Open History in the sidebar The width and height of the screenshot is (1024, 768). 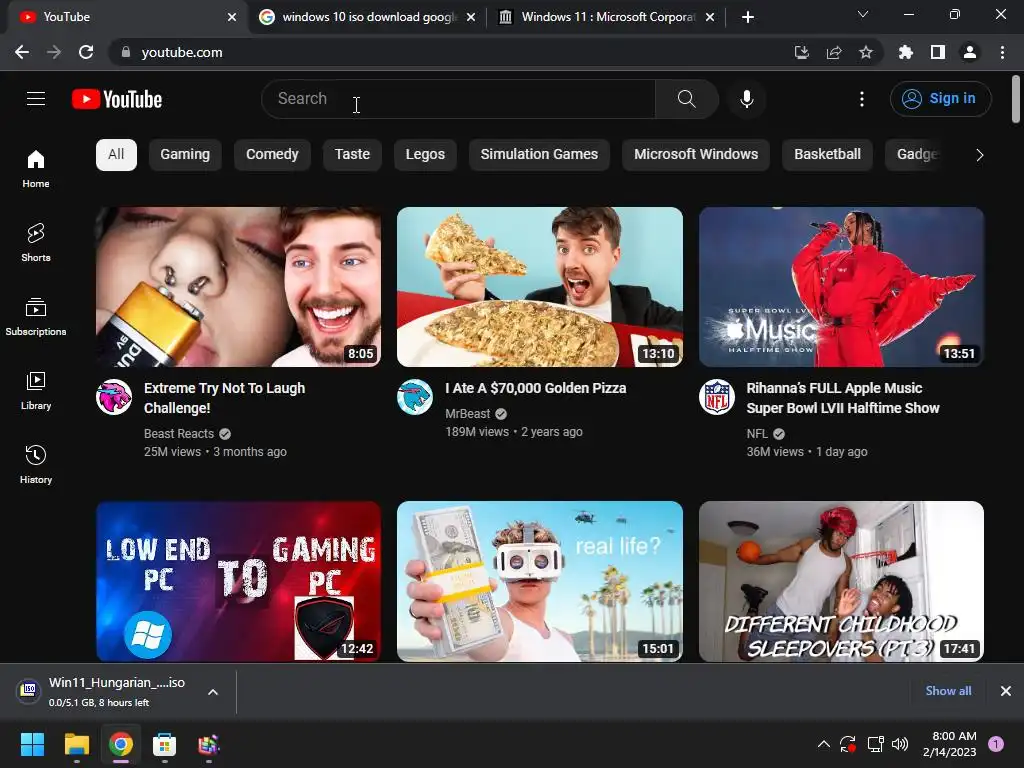click(36, 464)
